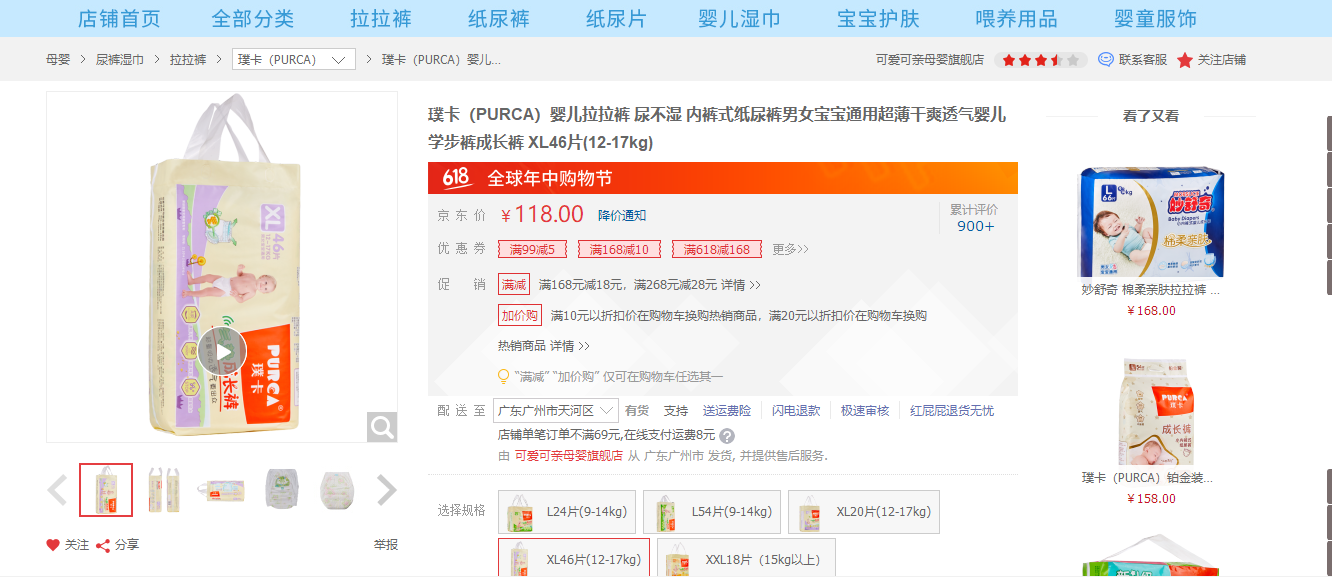Click 送运费险 service link
This screenshot has height=577, width=1332.
pos(727,411)
